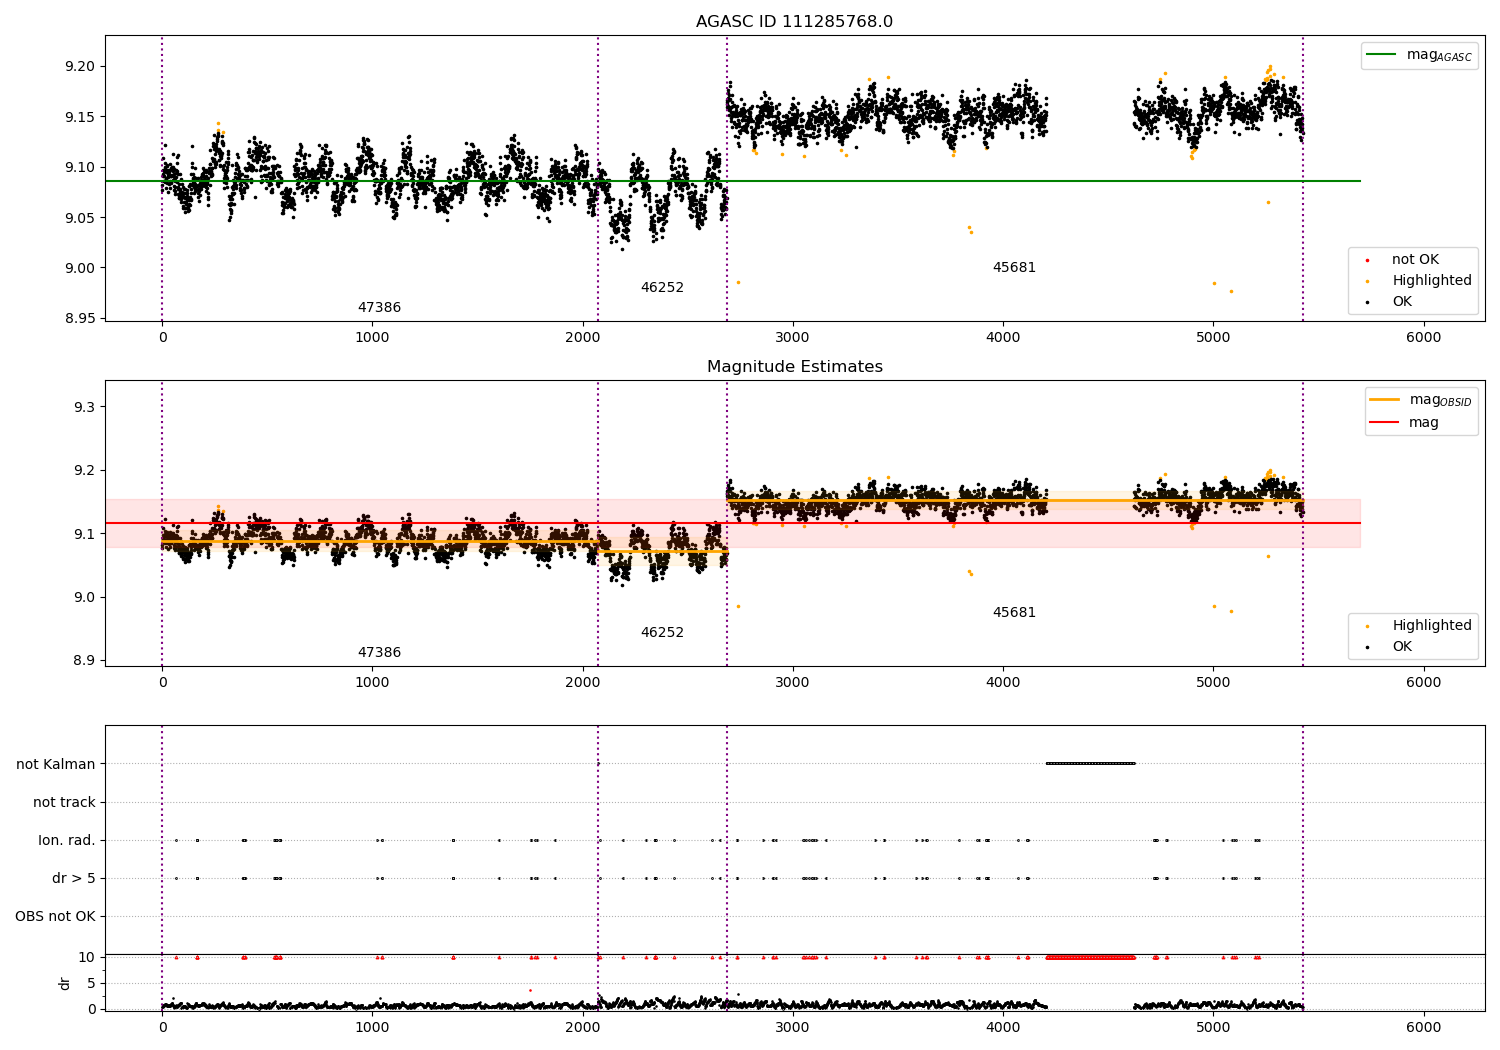Image resolution: width=1500 pixels, height=1050 pixels.
Task: Click 'Highlighted' in the middle plot legend
Action: 1420,626
